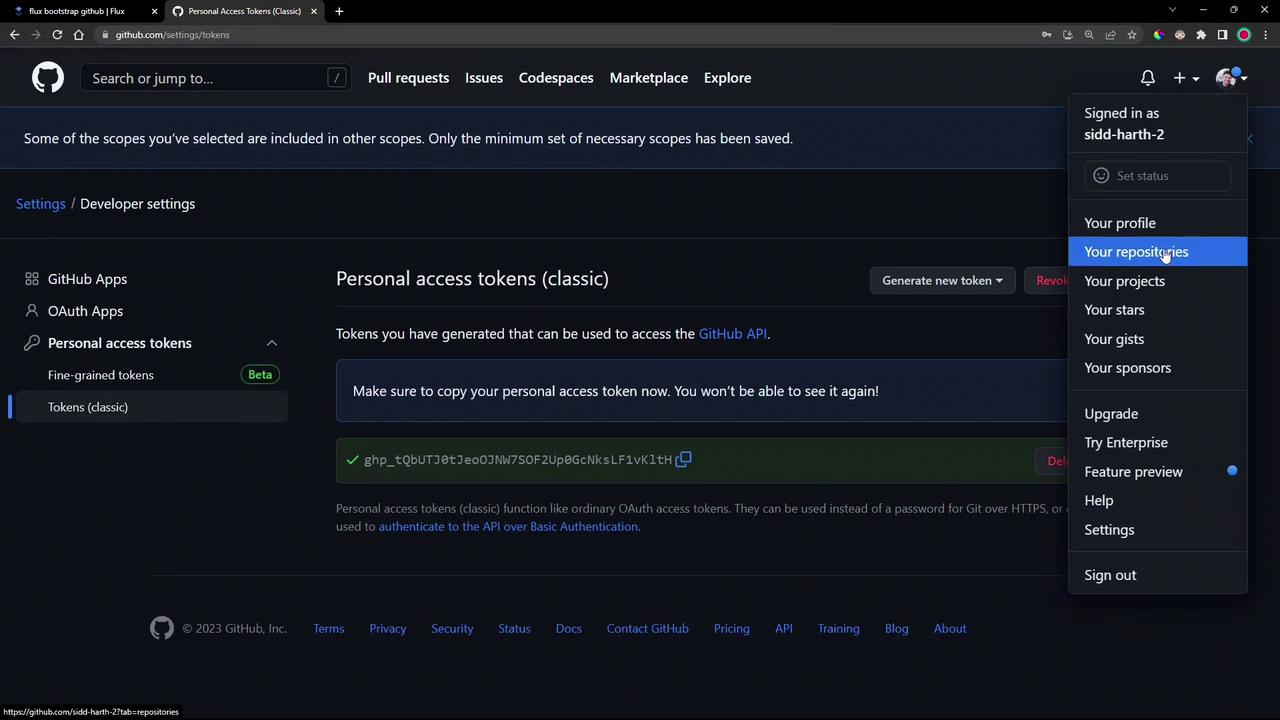Open the Basic Authentication documentation link

pos(508,526)
